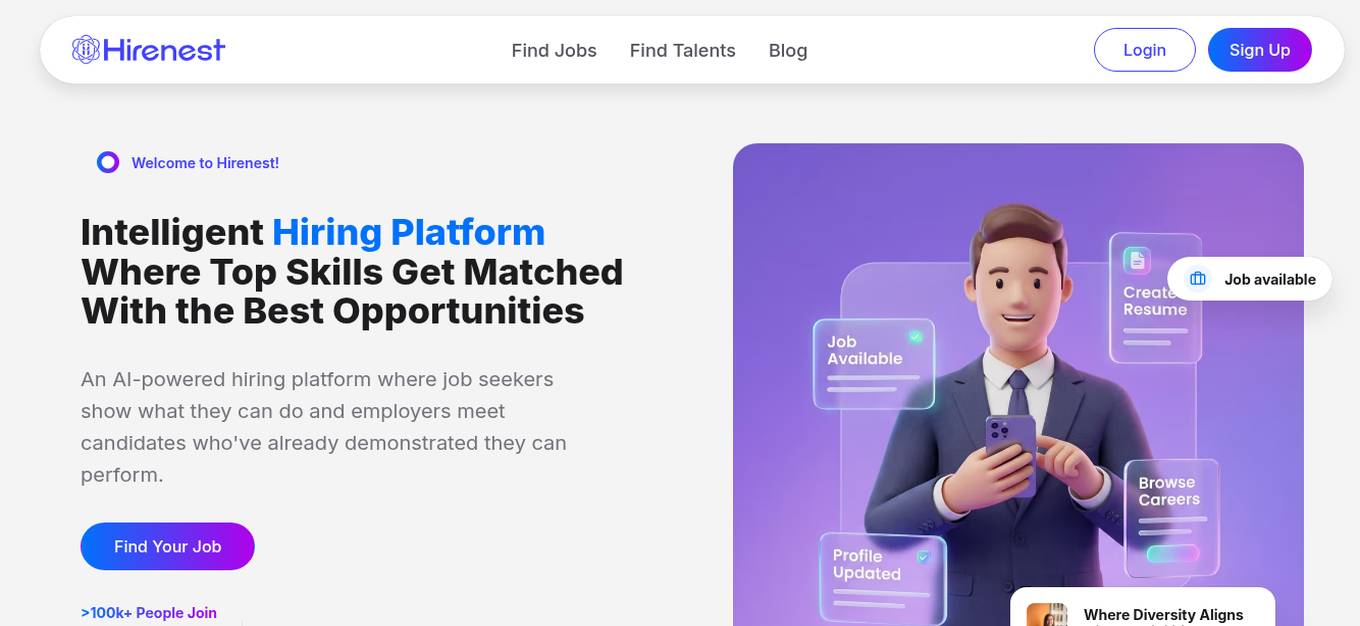Click the briefcase icon in the Job available badge
Viewport: 1360px width, 626px height.
coord(1197,279)
